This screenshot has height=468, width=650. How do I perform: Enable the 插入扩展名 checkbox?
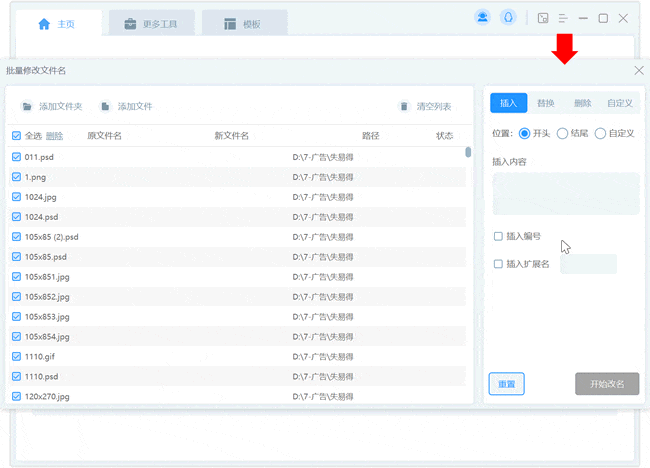coord(499,264)
